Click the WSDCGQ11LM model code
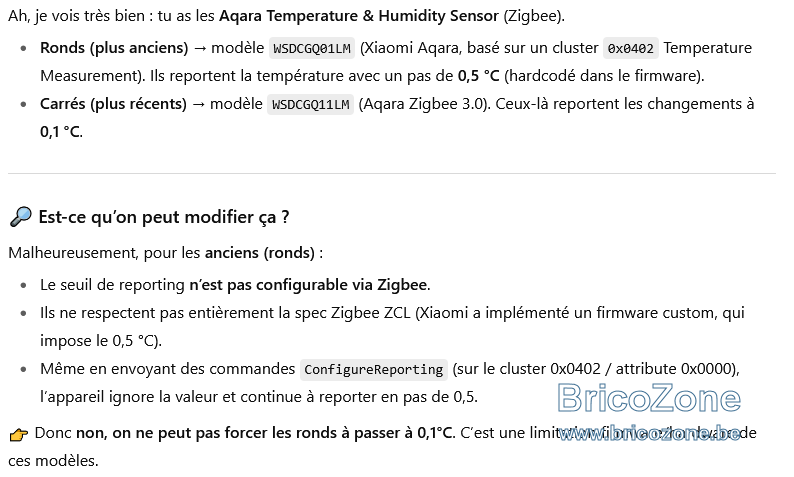 tap(310, 105)
